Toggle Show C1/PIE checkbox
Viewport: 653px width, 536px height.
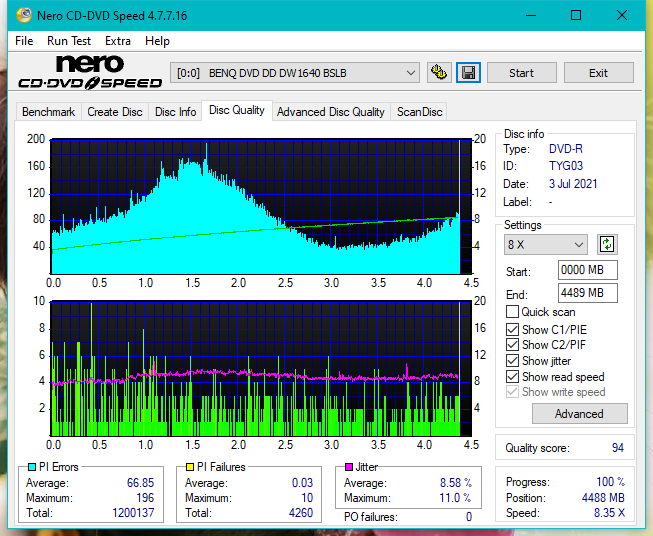pyautogui.click(x=512, y=329)
